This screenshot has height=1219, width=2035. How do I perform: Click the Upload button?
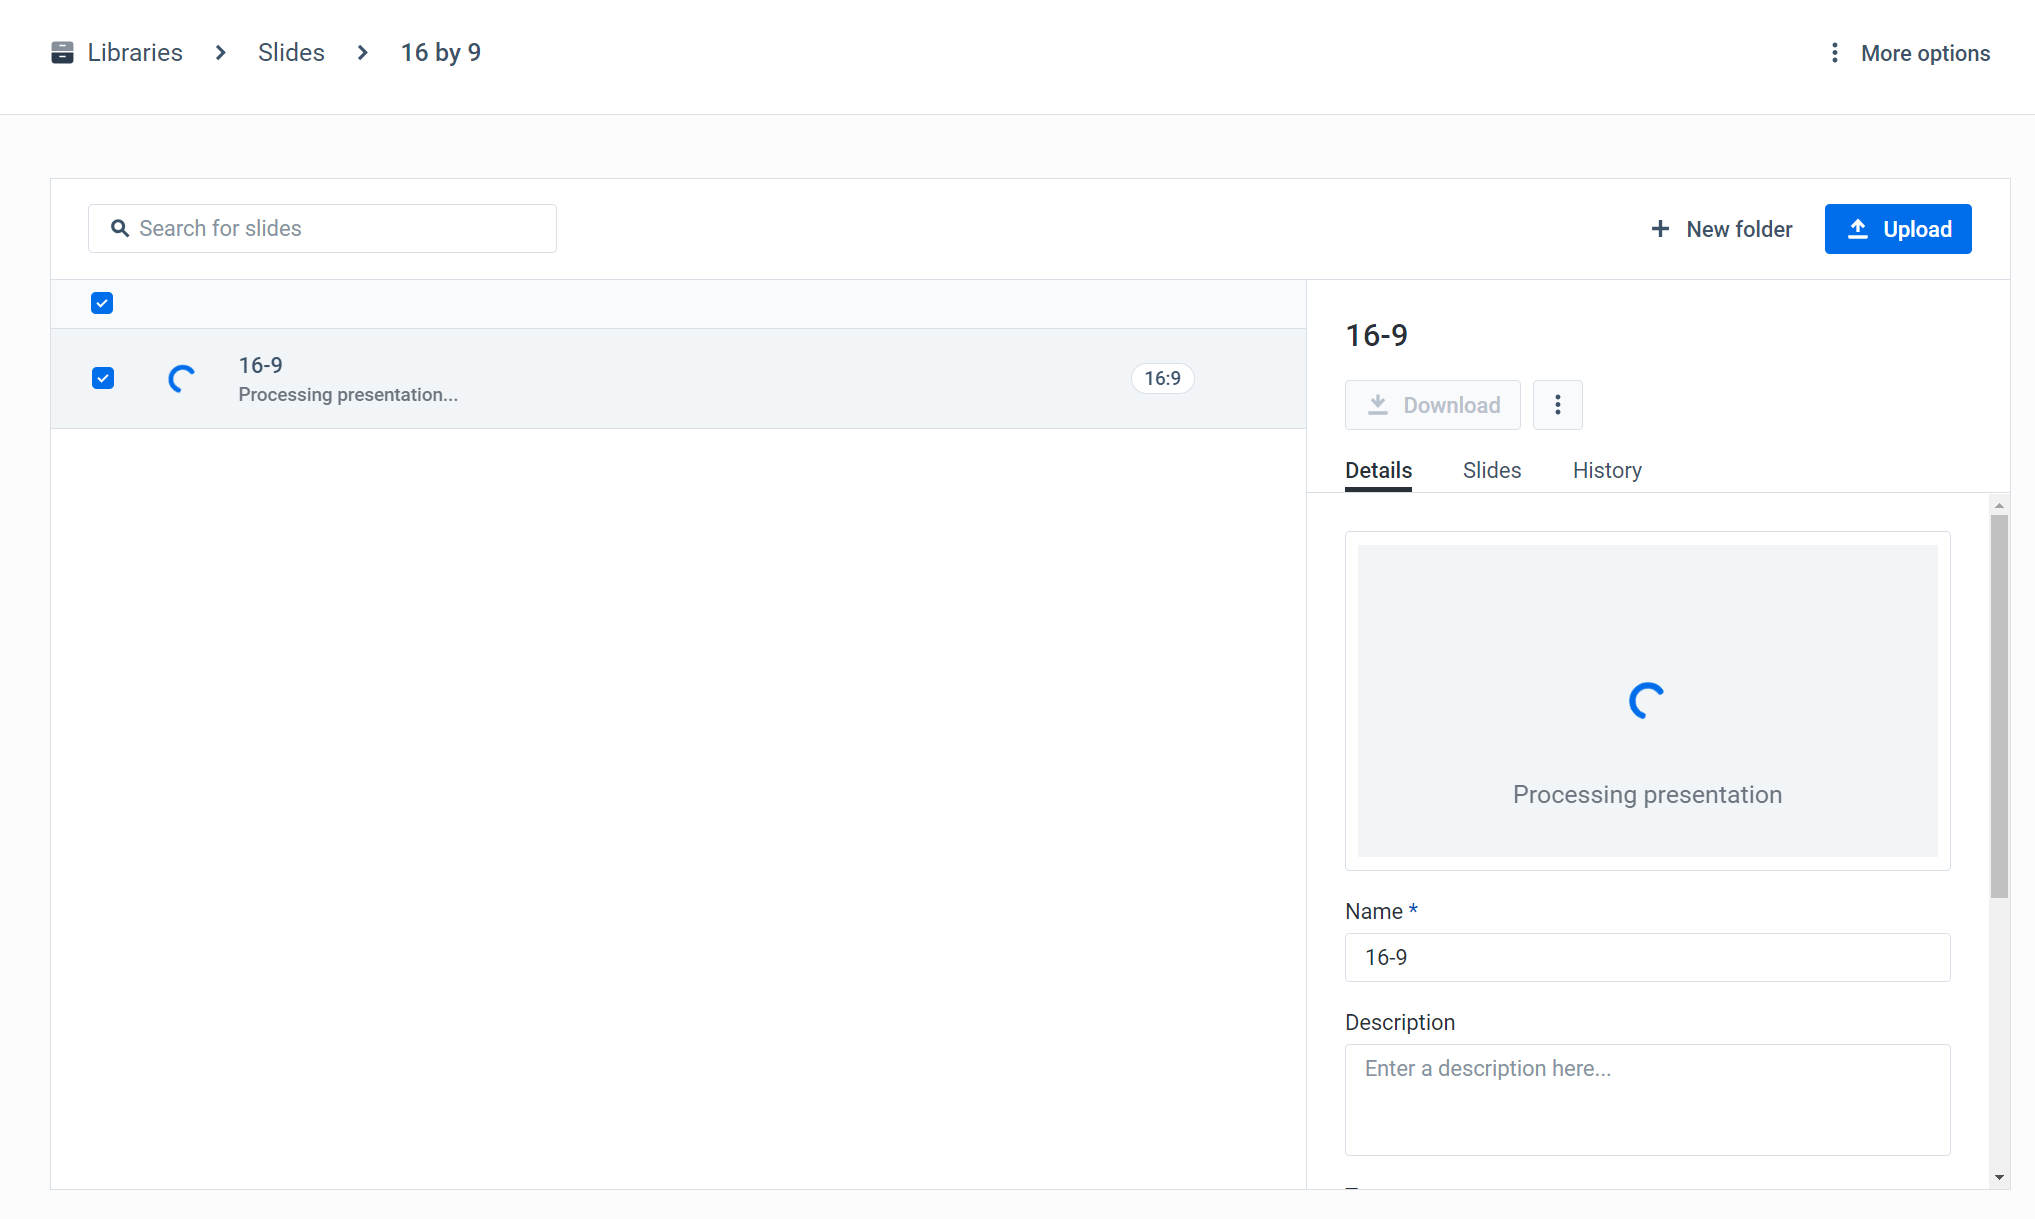click(1898, 229)
